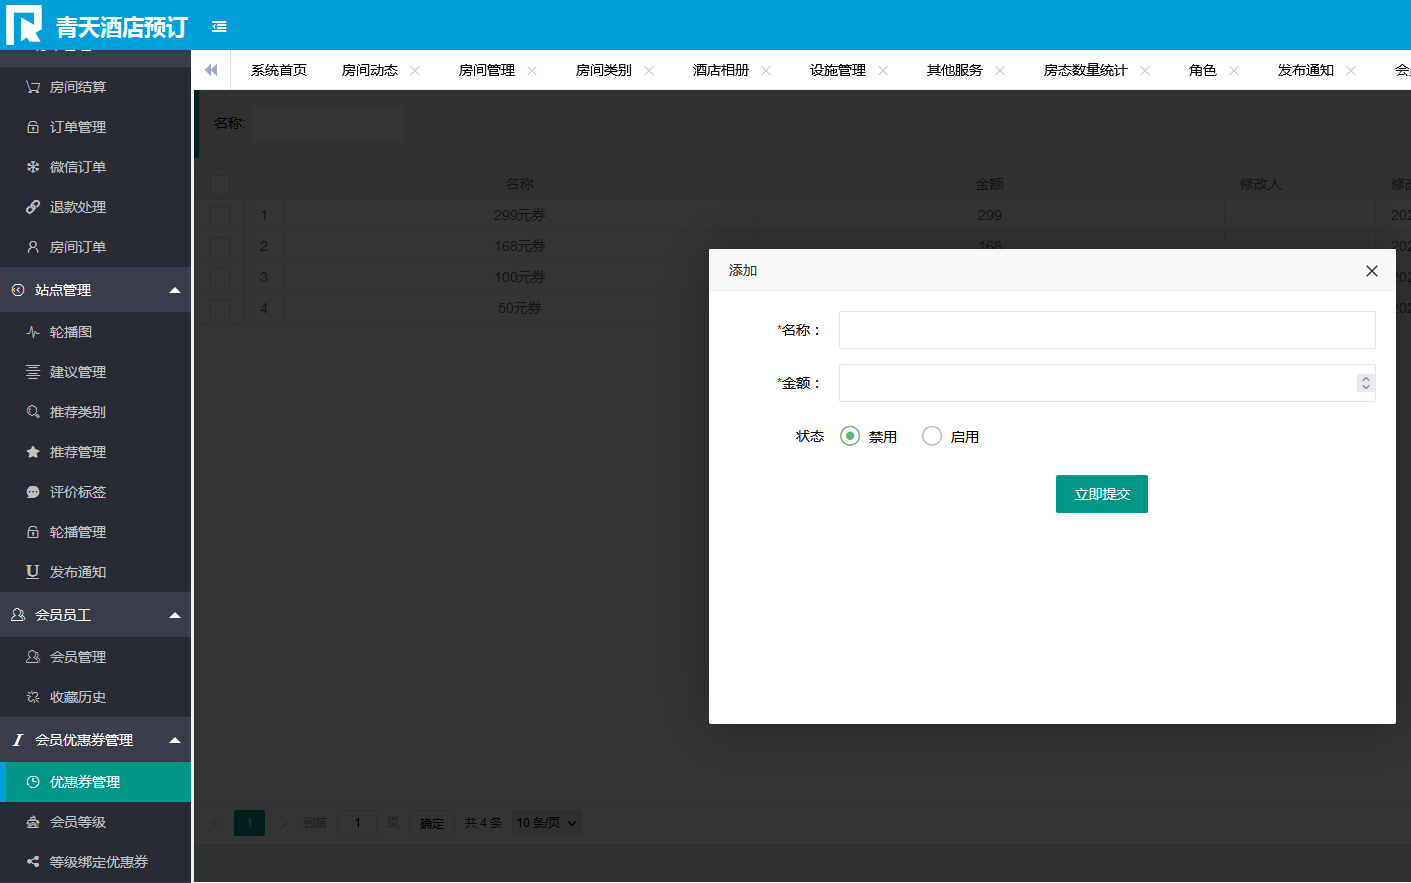Screen dimensions: 1411x883
Task: Click the tab bar scroll-left double arrow
Action: coord(211,70)
